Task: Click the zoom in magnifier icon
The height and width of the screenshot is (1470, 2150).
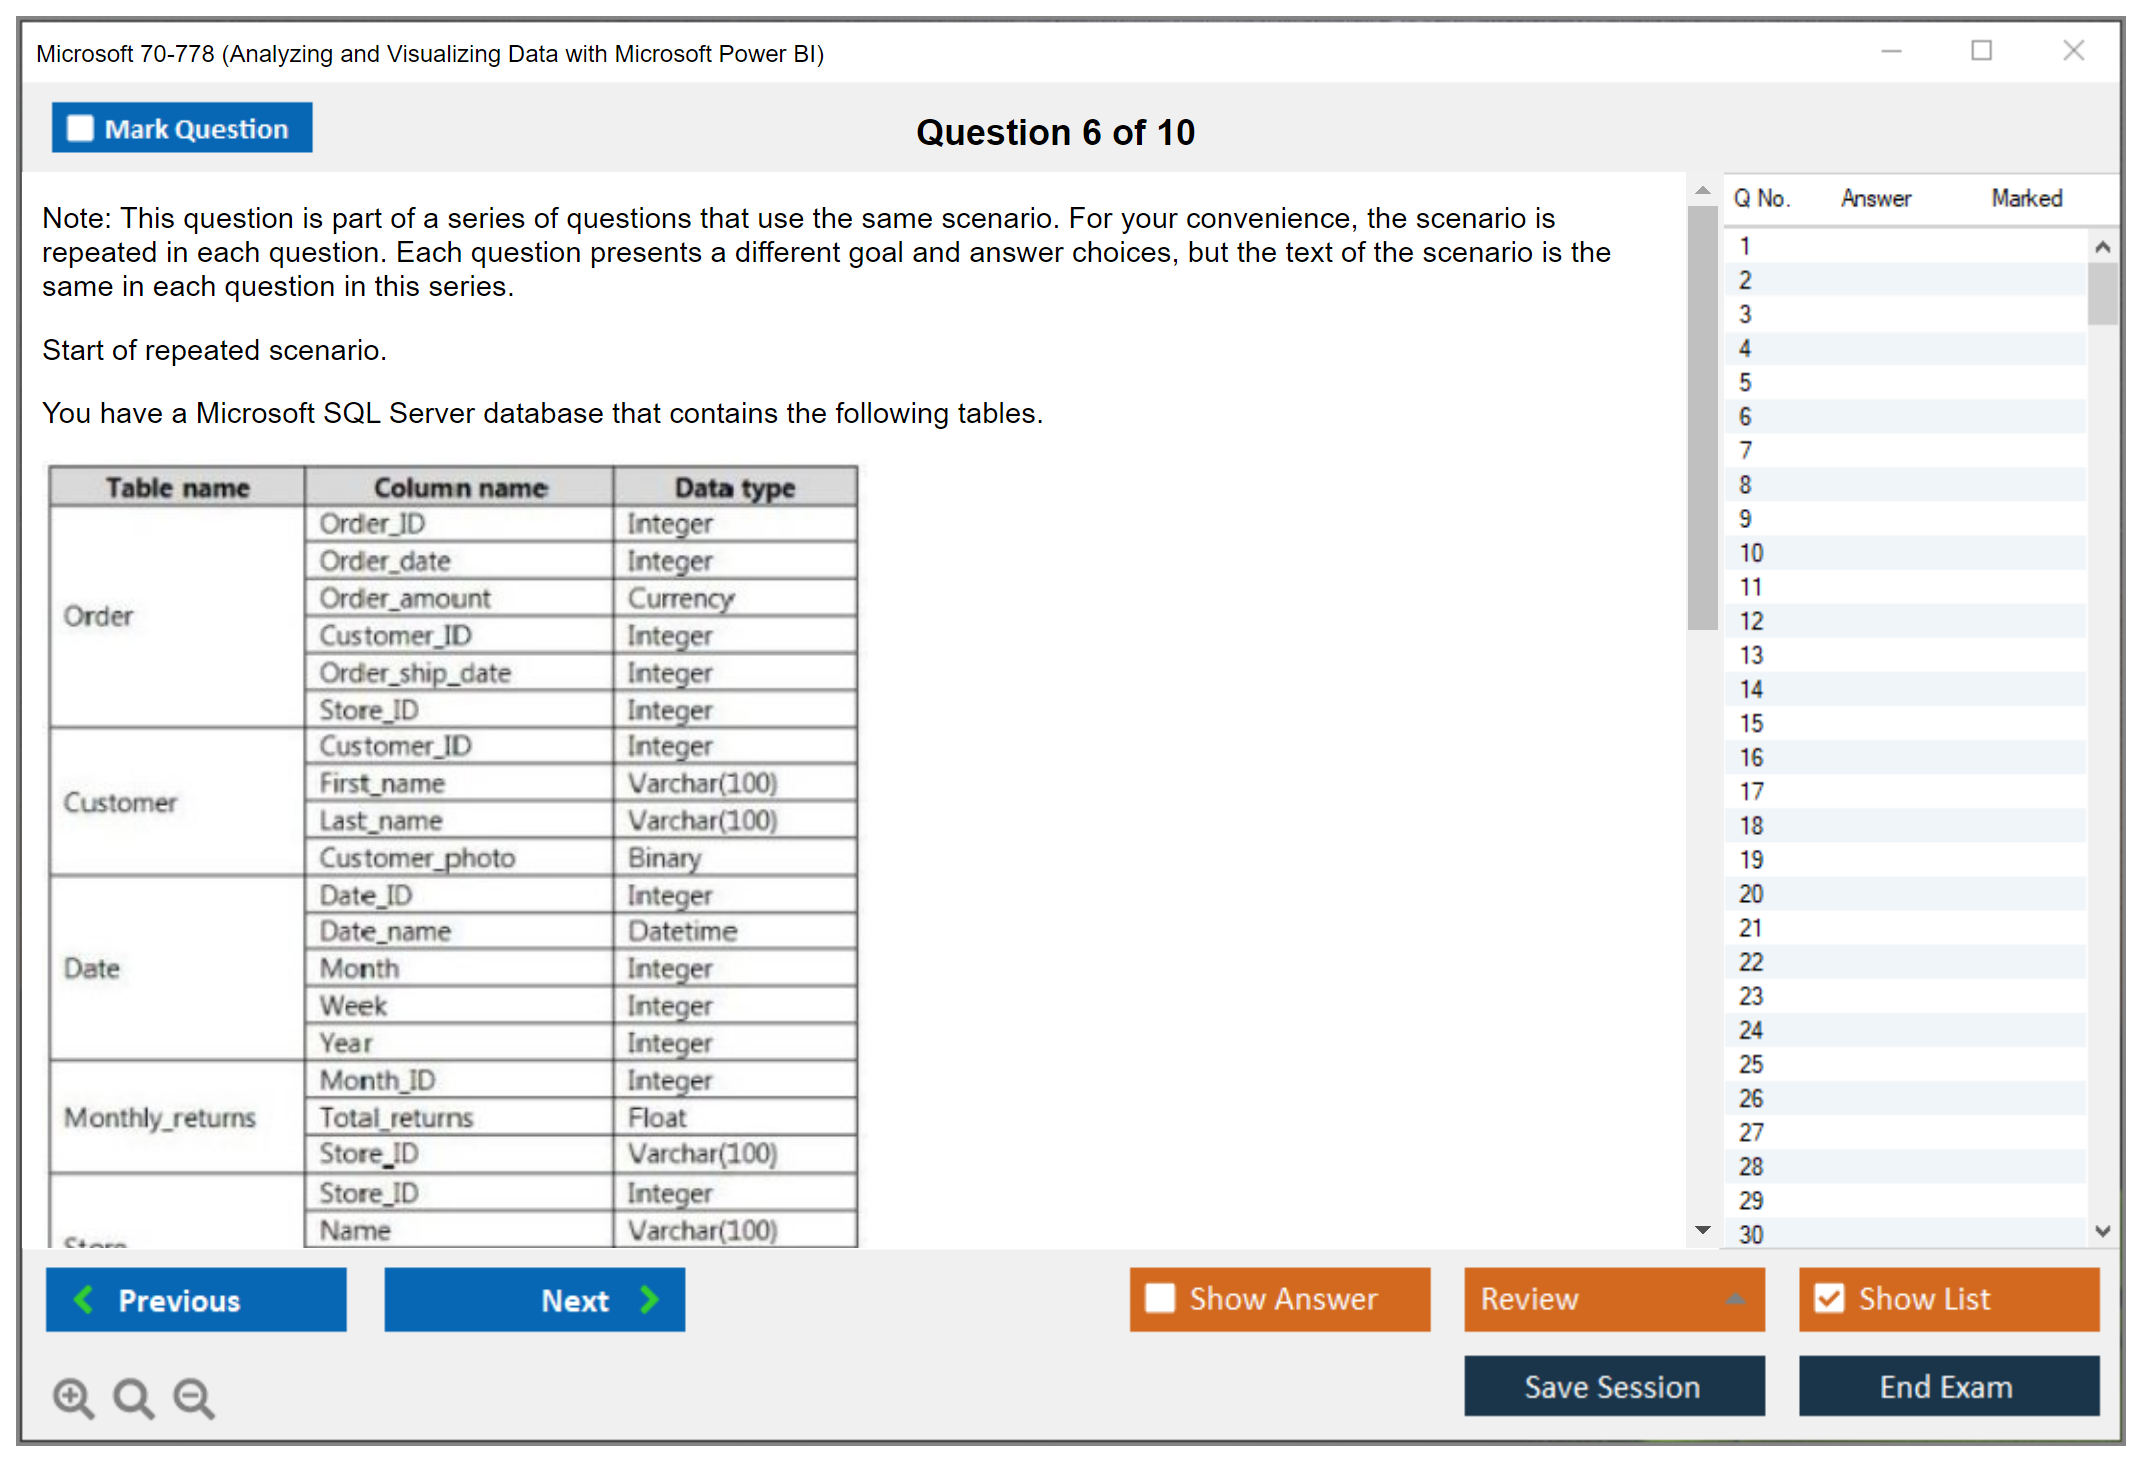Action: pos(73,1397)
